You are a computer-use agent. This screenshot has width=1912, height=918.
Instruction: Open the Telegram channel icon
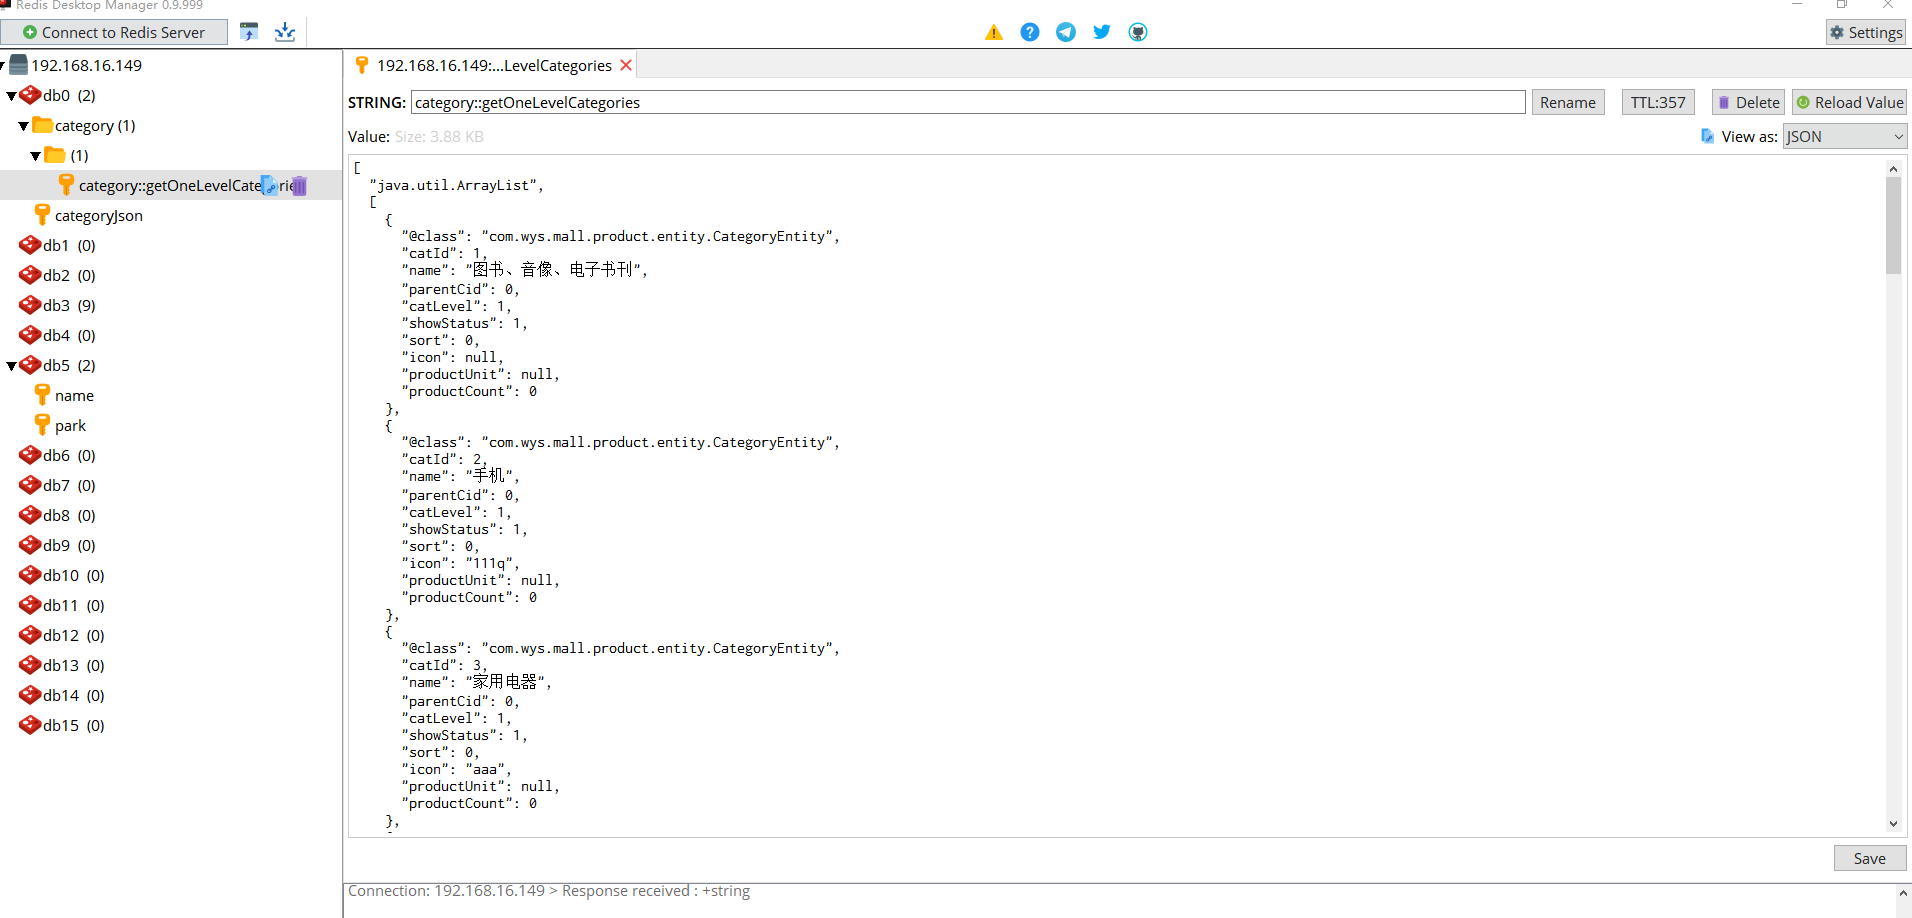[1065, 31]
